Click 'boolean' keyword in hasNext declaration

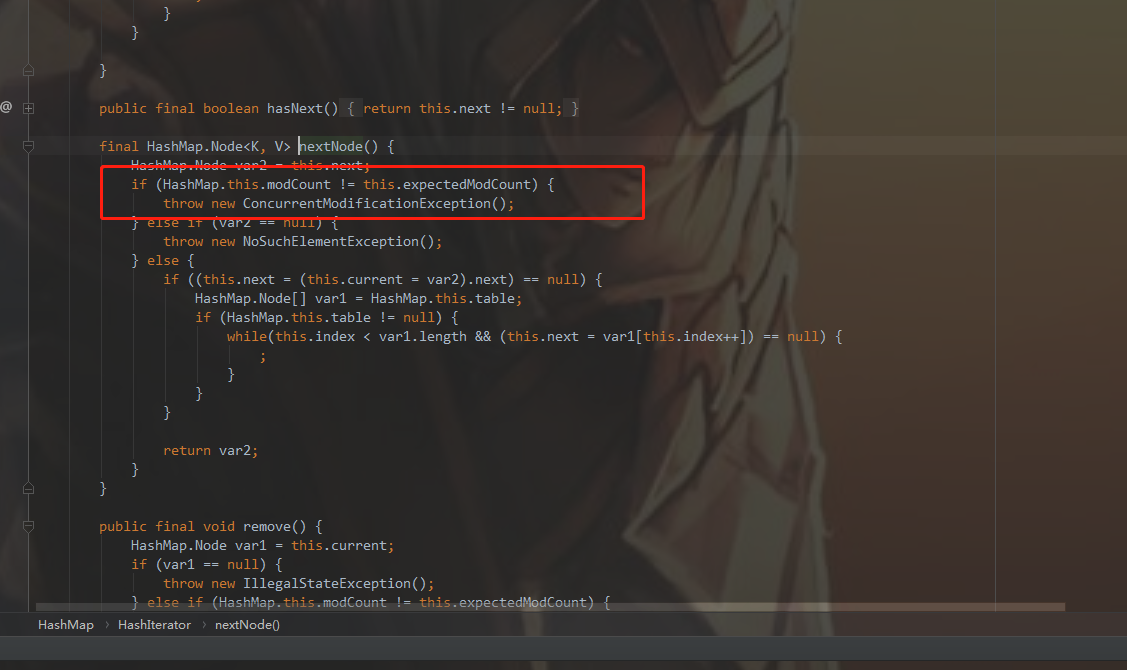(231, 109)
